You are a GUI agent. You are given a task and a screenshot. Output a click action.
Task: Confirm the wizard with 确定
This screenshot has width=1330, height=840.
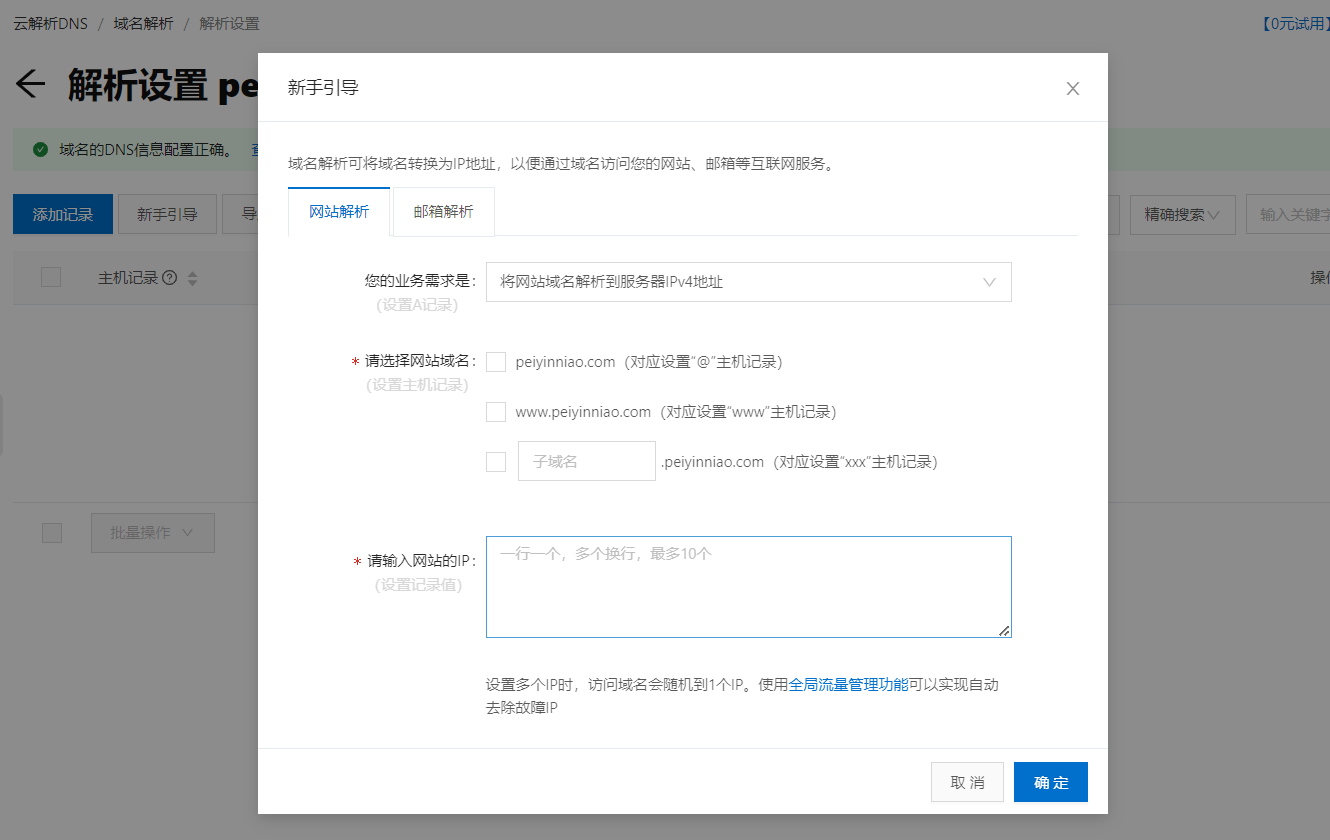pos(1050,782)
